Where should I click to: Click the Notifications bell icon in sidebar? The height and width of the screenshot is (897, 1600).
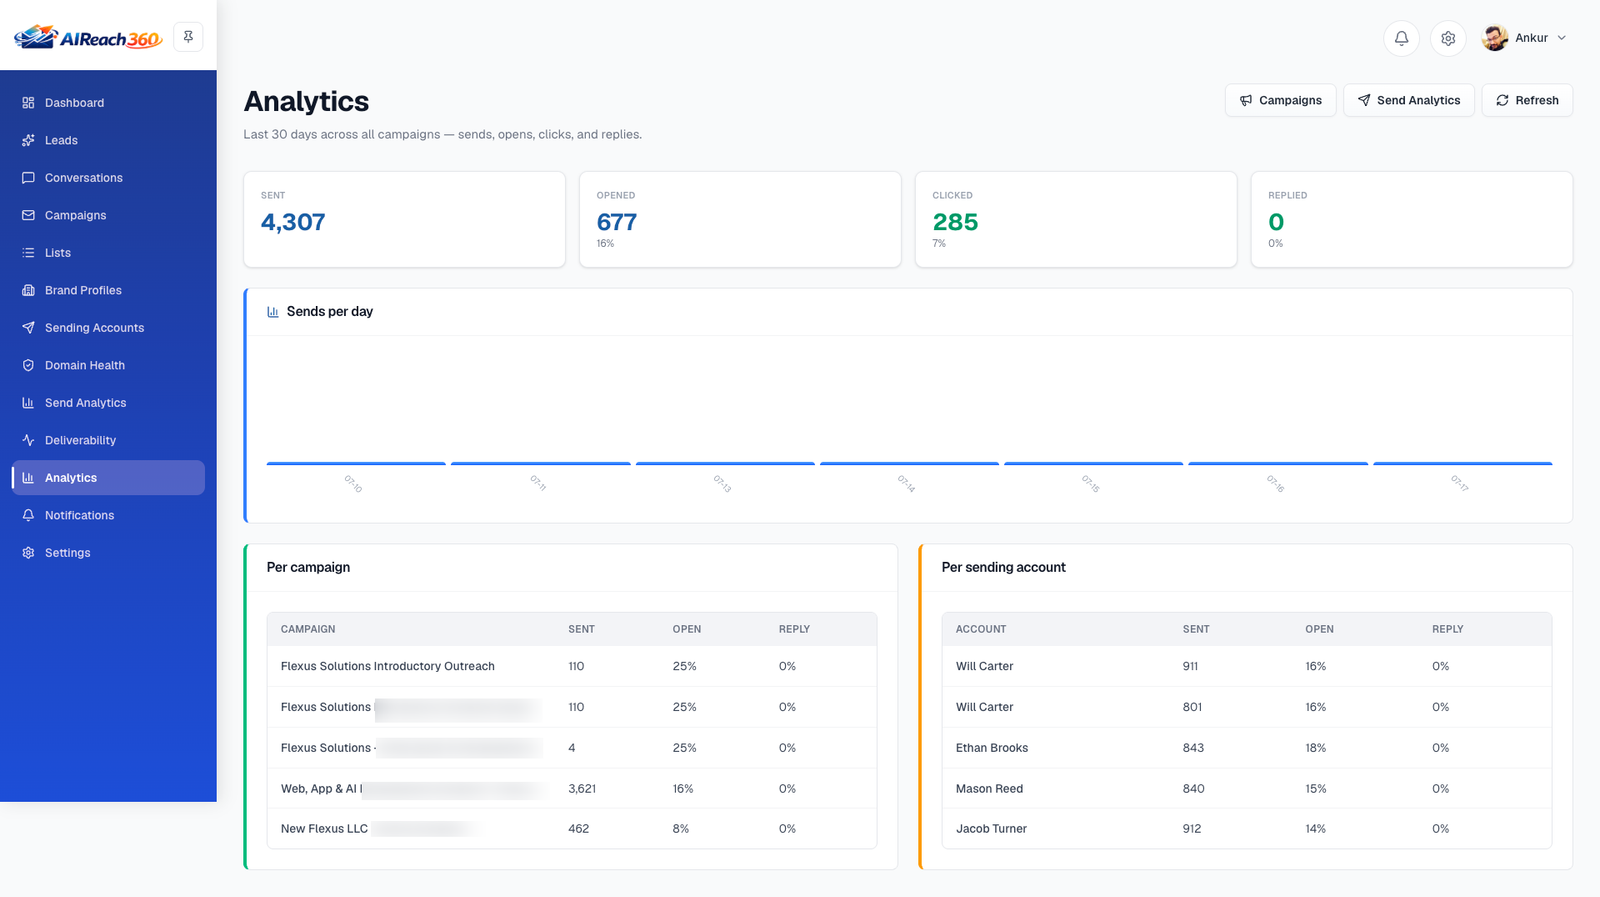coord(28,515)
